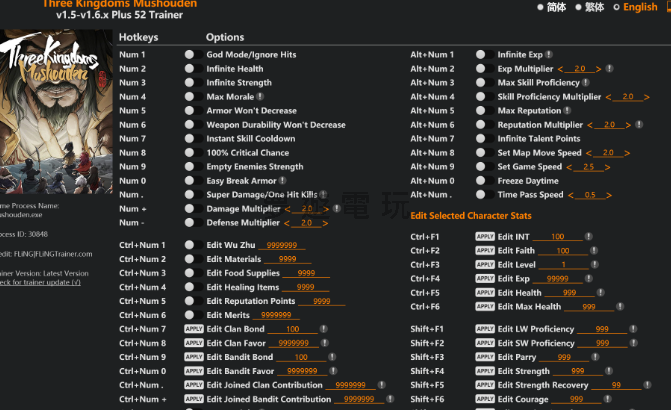The height and width of the screenshot is (410, 671).
Task: Decrease Set Game Speed value
Action: [569, 167]
